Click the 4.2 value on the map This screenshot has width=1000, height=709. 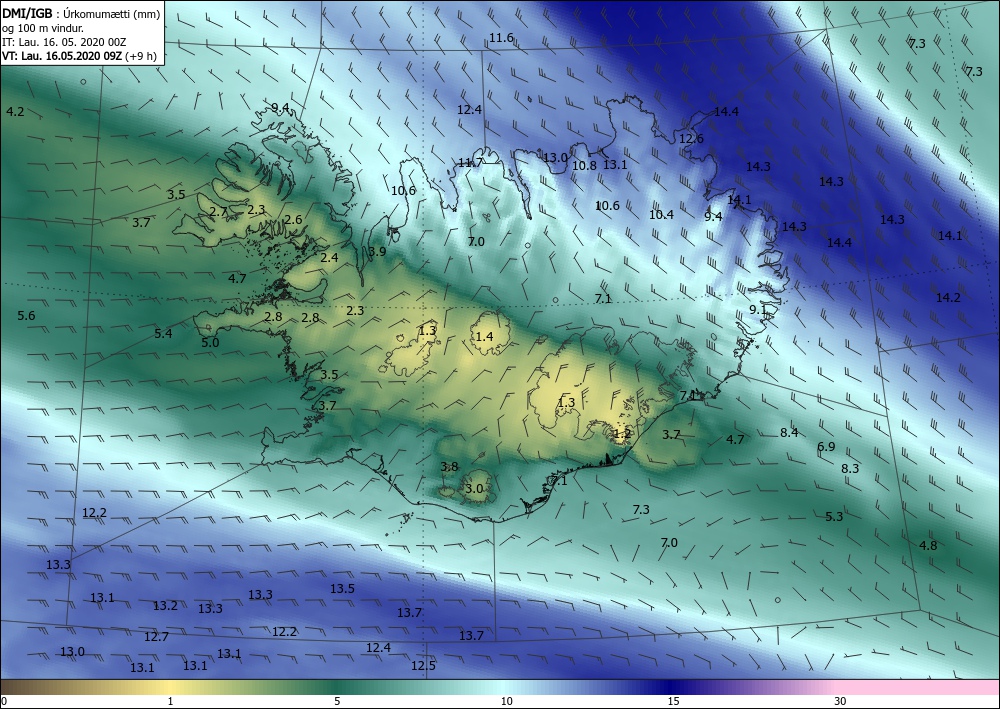click(15, 112)
